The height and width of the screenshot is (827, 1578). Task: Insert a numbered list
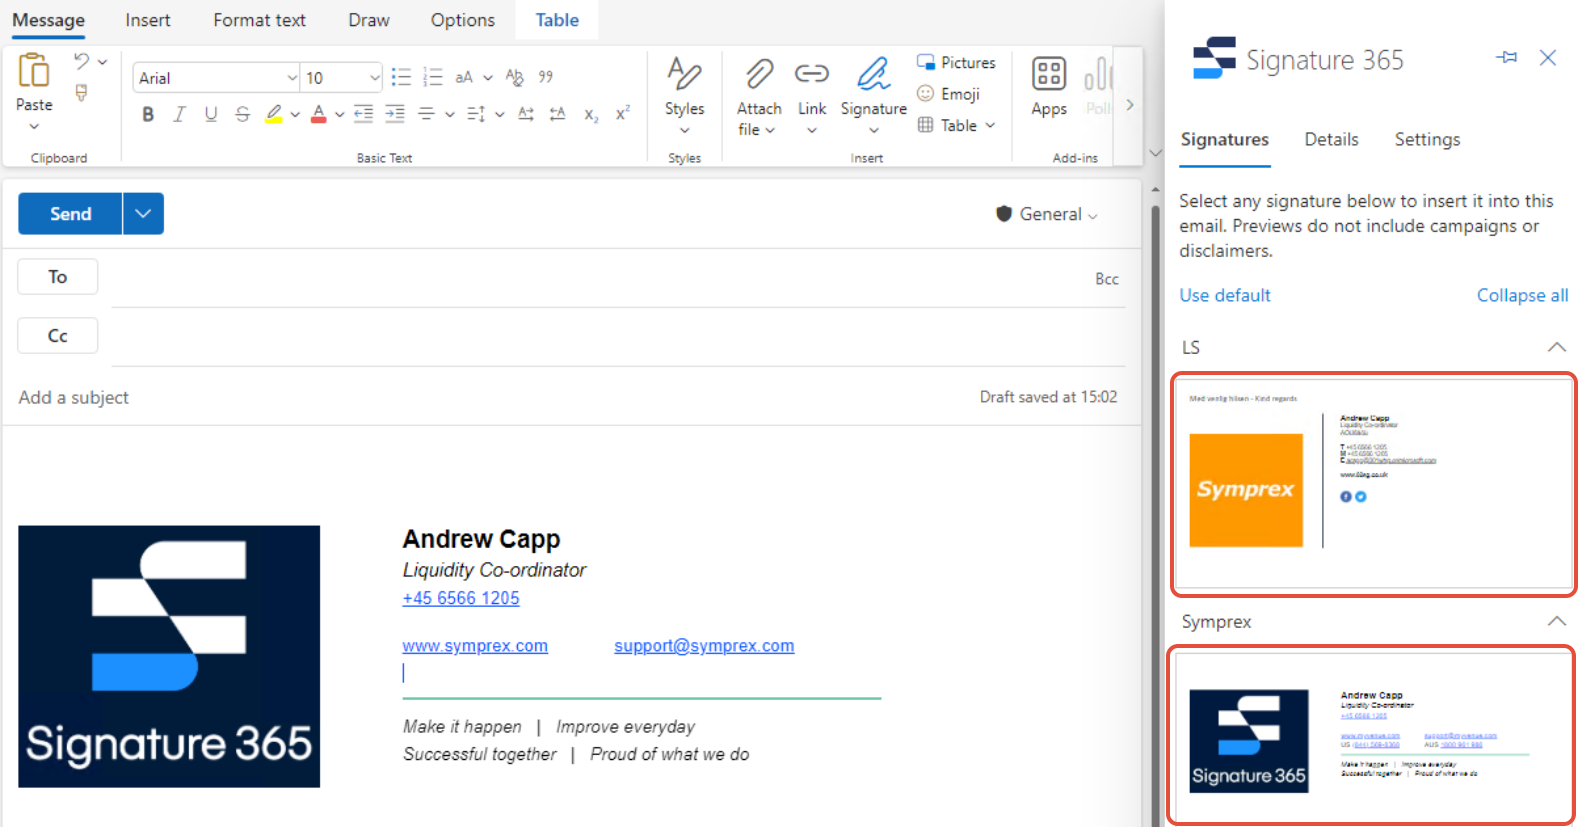(x=432, y=77)
